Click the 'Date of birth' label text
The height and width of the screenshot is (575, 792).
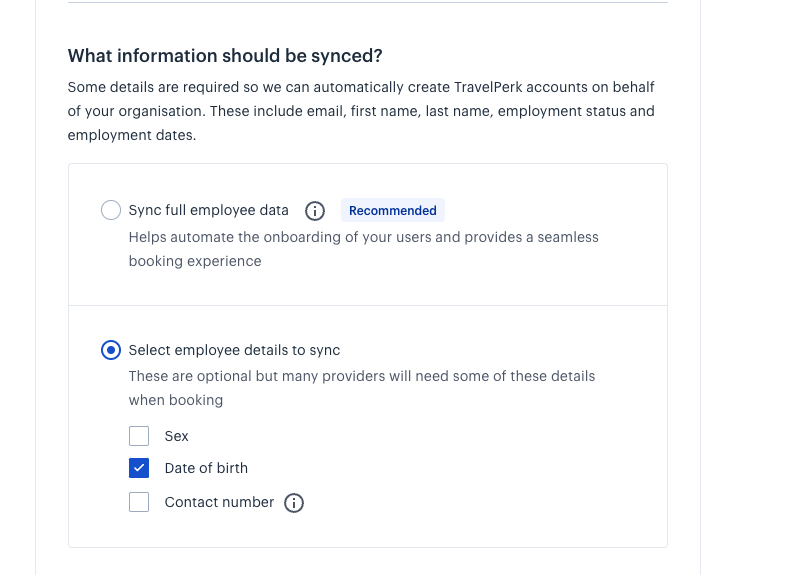coord(206,468)
